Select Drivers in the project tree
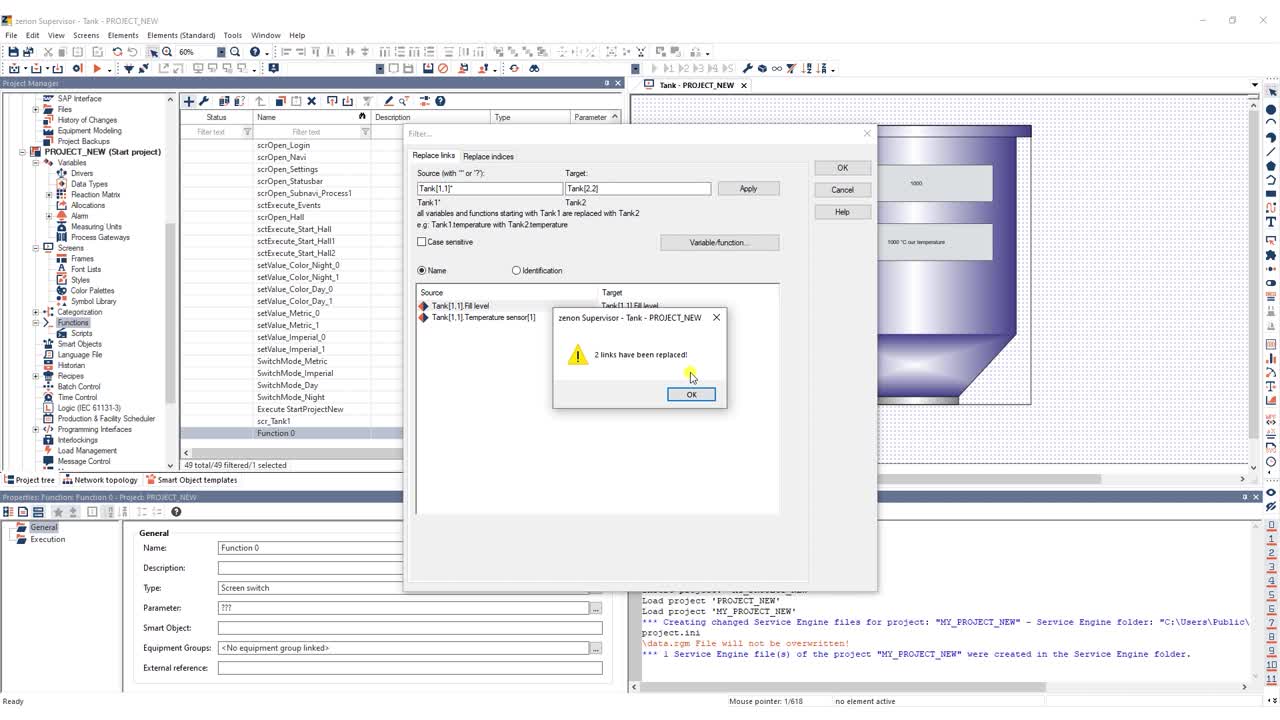 (x=82, y=173)
